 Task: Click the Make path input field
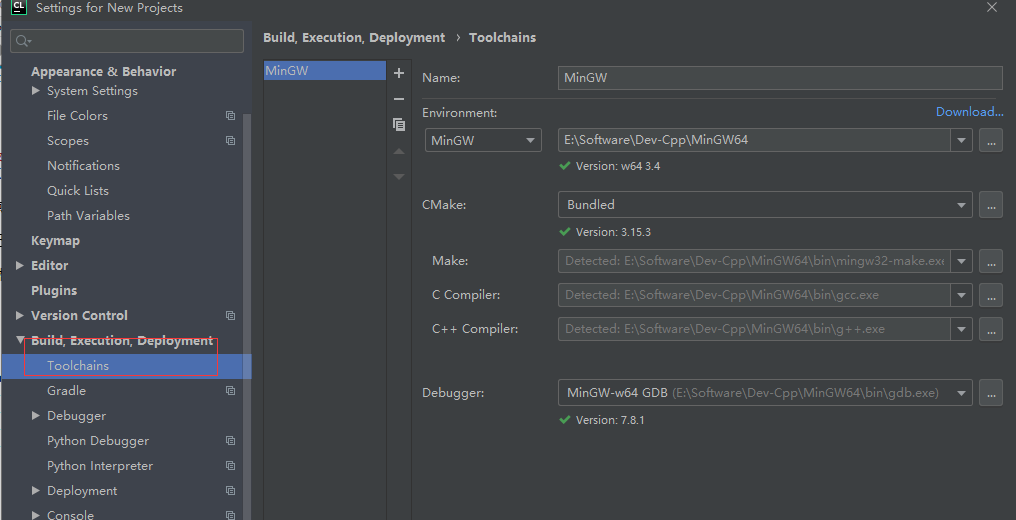tap(754, 261)
